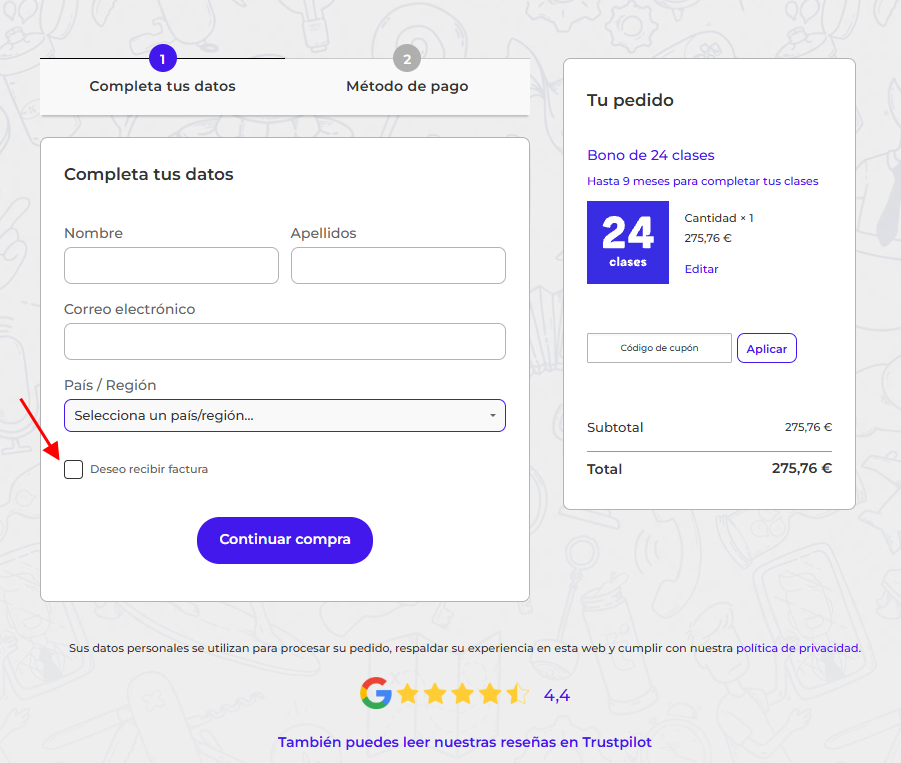Open the País / Región dropdown
The width and height of the screenshot is (901, 763).
tap(284, 415)
